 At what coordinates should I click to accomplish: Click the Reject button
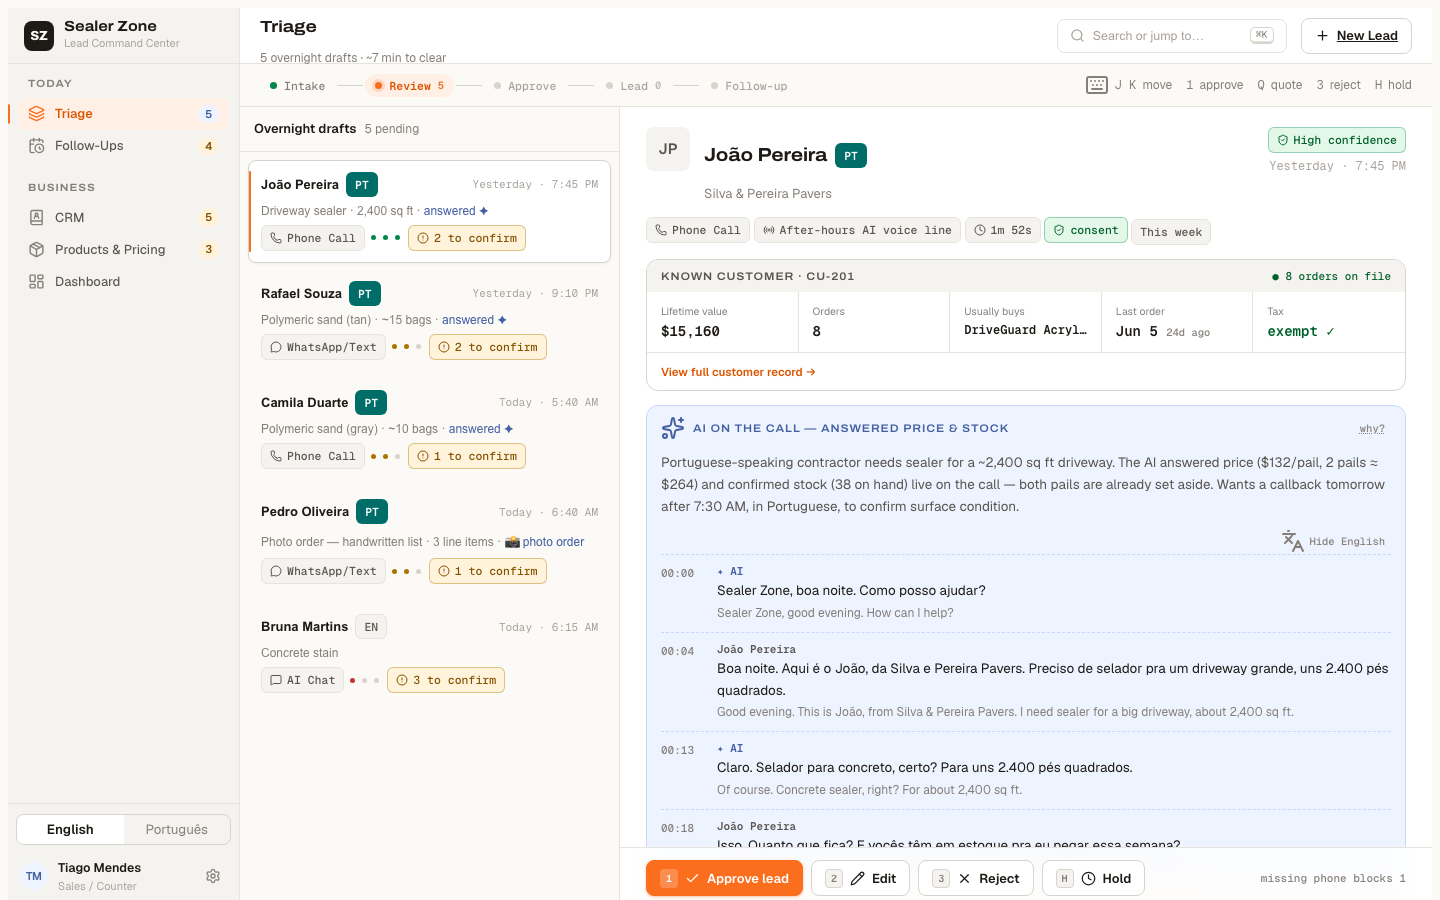[976, 878]
